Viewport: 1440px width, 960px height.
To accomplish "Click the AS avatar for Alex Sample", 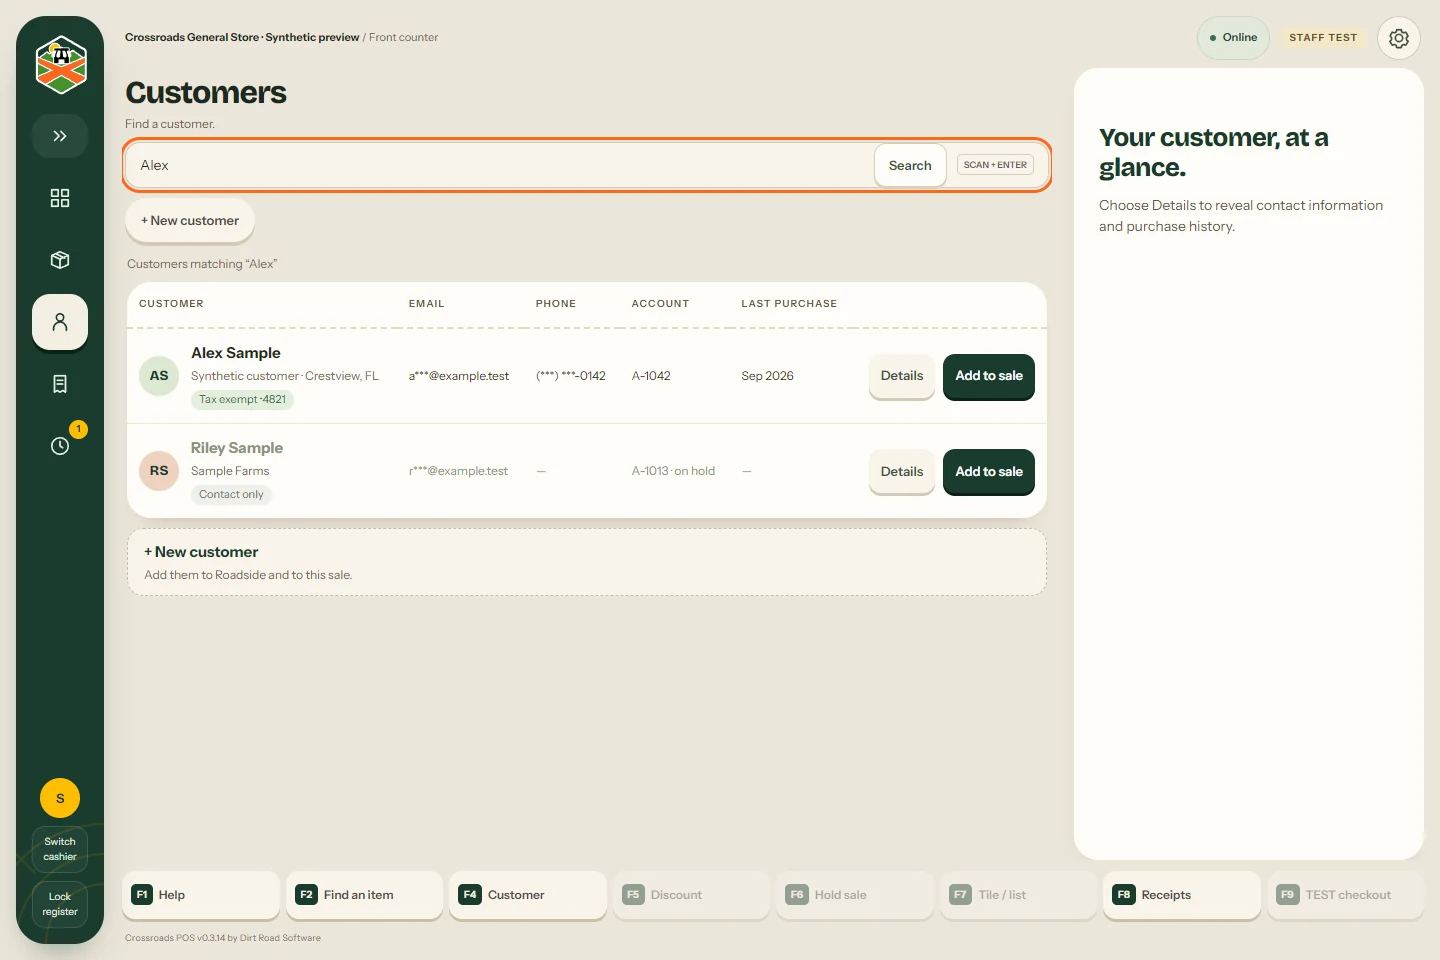I will pyautogui.click(x=159, y=376).
